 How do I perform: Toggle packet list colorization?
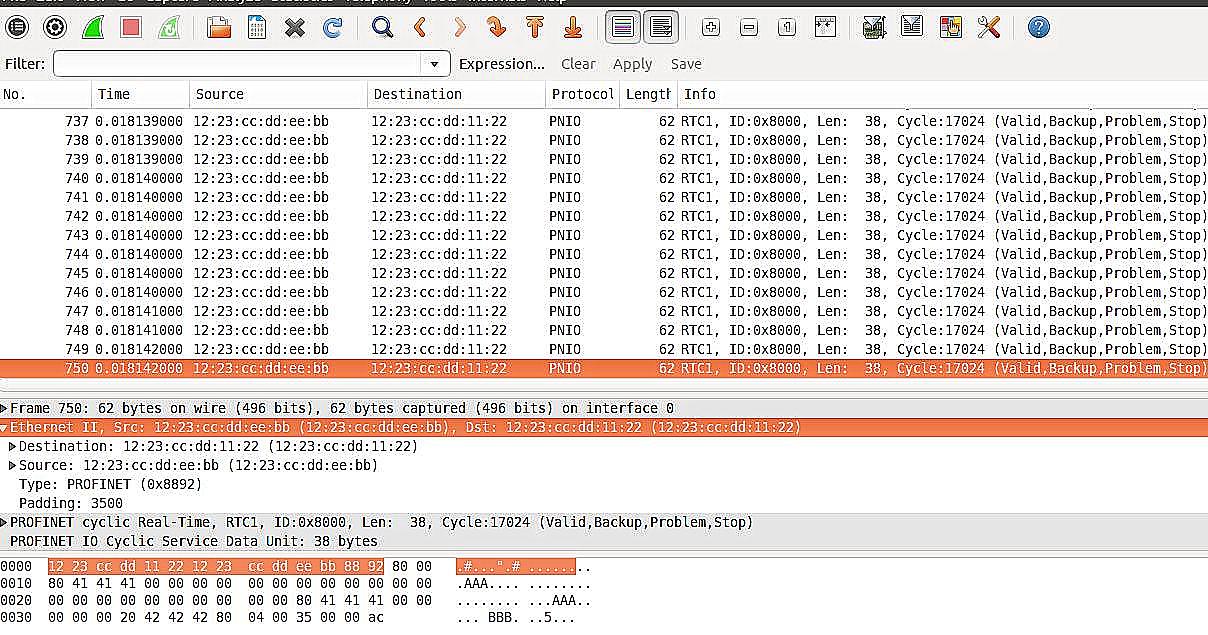point(623,27)
